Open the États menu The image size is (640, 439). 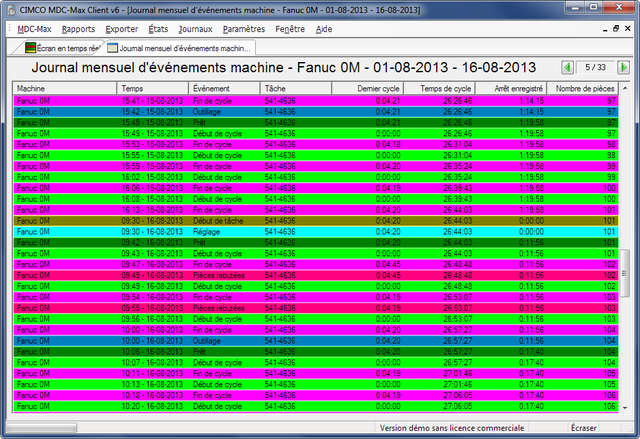pyautogui.click(x=158, y=29)
